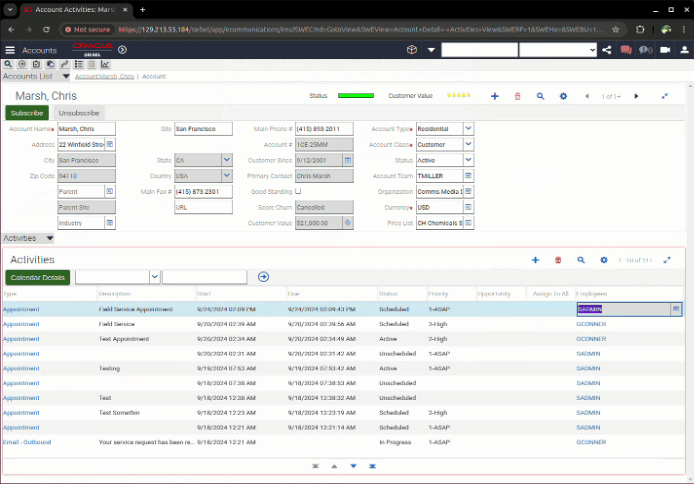Screen dimensions: 694x484
Task: Open a new browser tab
Action: [143, 10]
